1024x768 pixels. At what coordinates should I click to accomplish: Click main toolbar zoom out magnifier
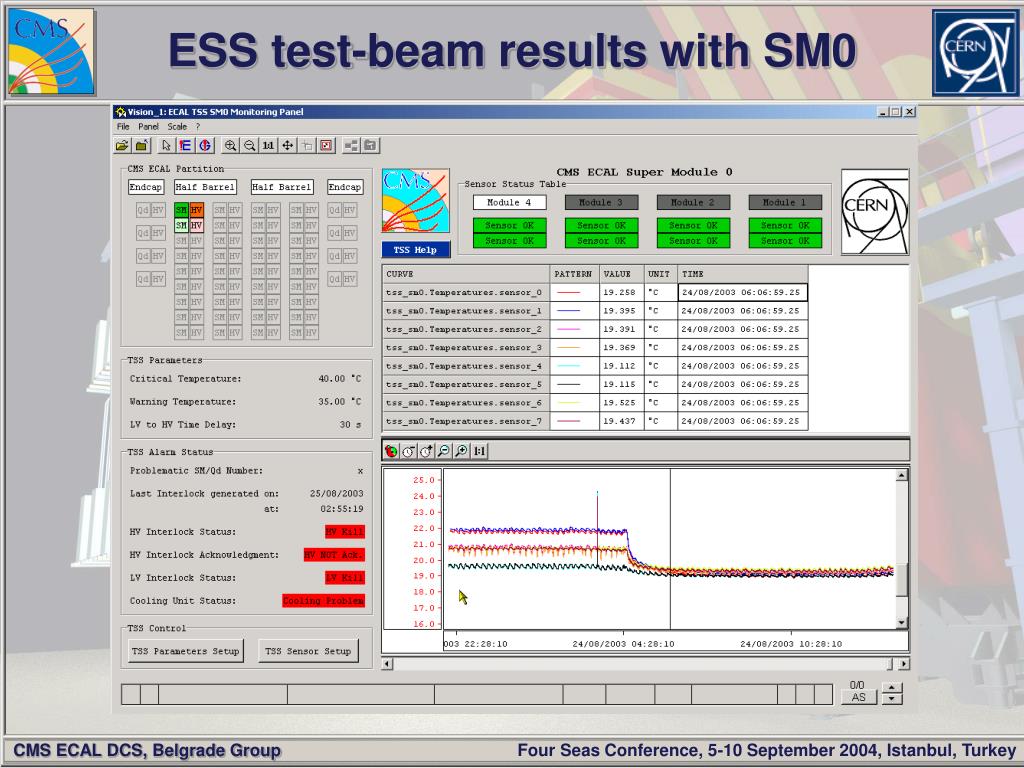(249, 146)
